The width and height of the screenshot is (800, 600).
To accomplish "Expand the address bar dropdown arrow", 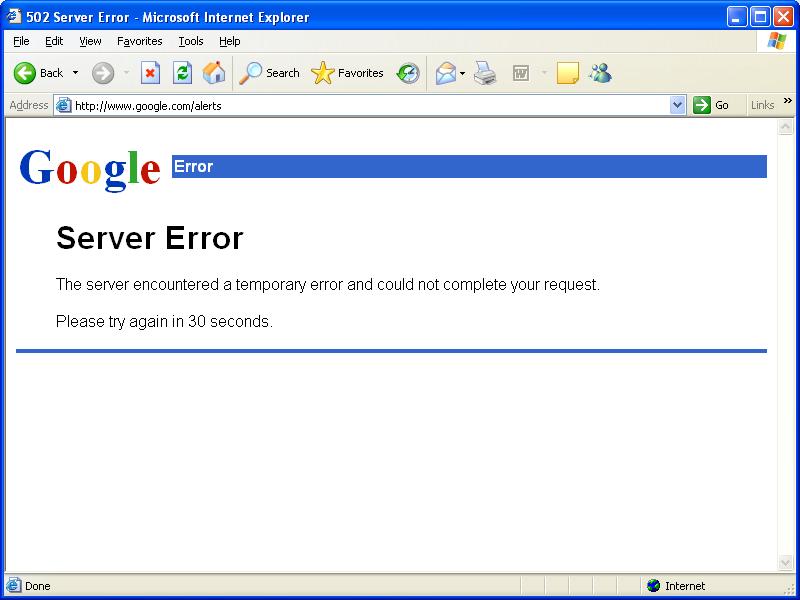I will click(x=677, y=106).
